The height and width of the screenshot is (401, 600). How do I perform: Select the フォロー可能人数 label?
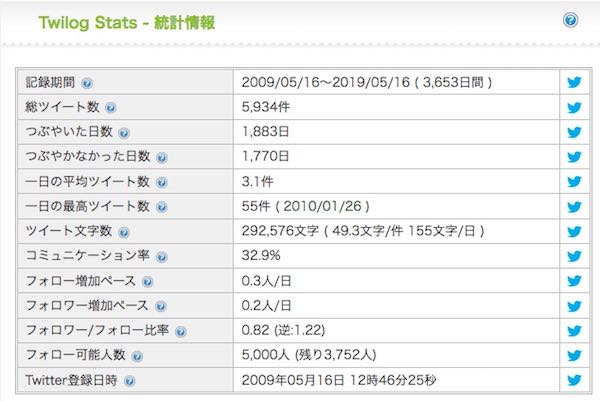pyautogui.click(x=75, y=355)
